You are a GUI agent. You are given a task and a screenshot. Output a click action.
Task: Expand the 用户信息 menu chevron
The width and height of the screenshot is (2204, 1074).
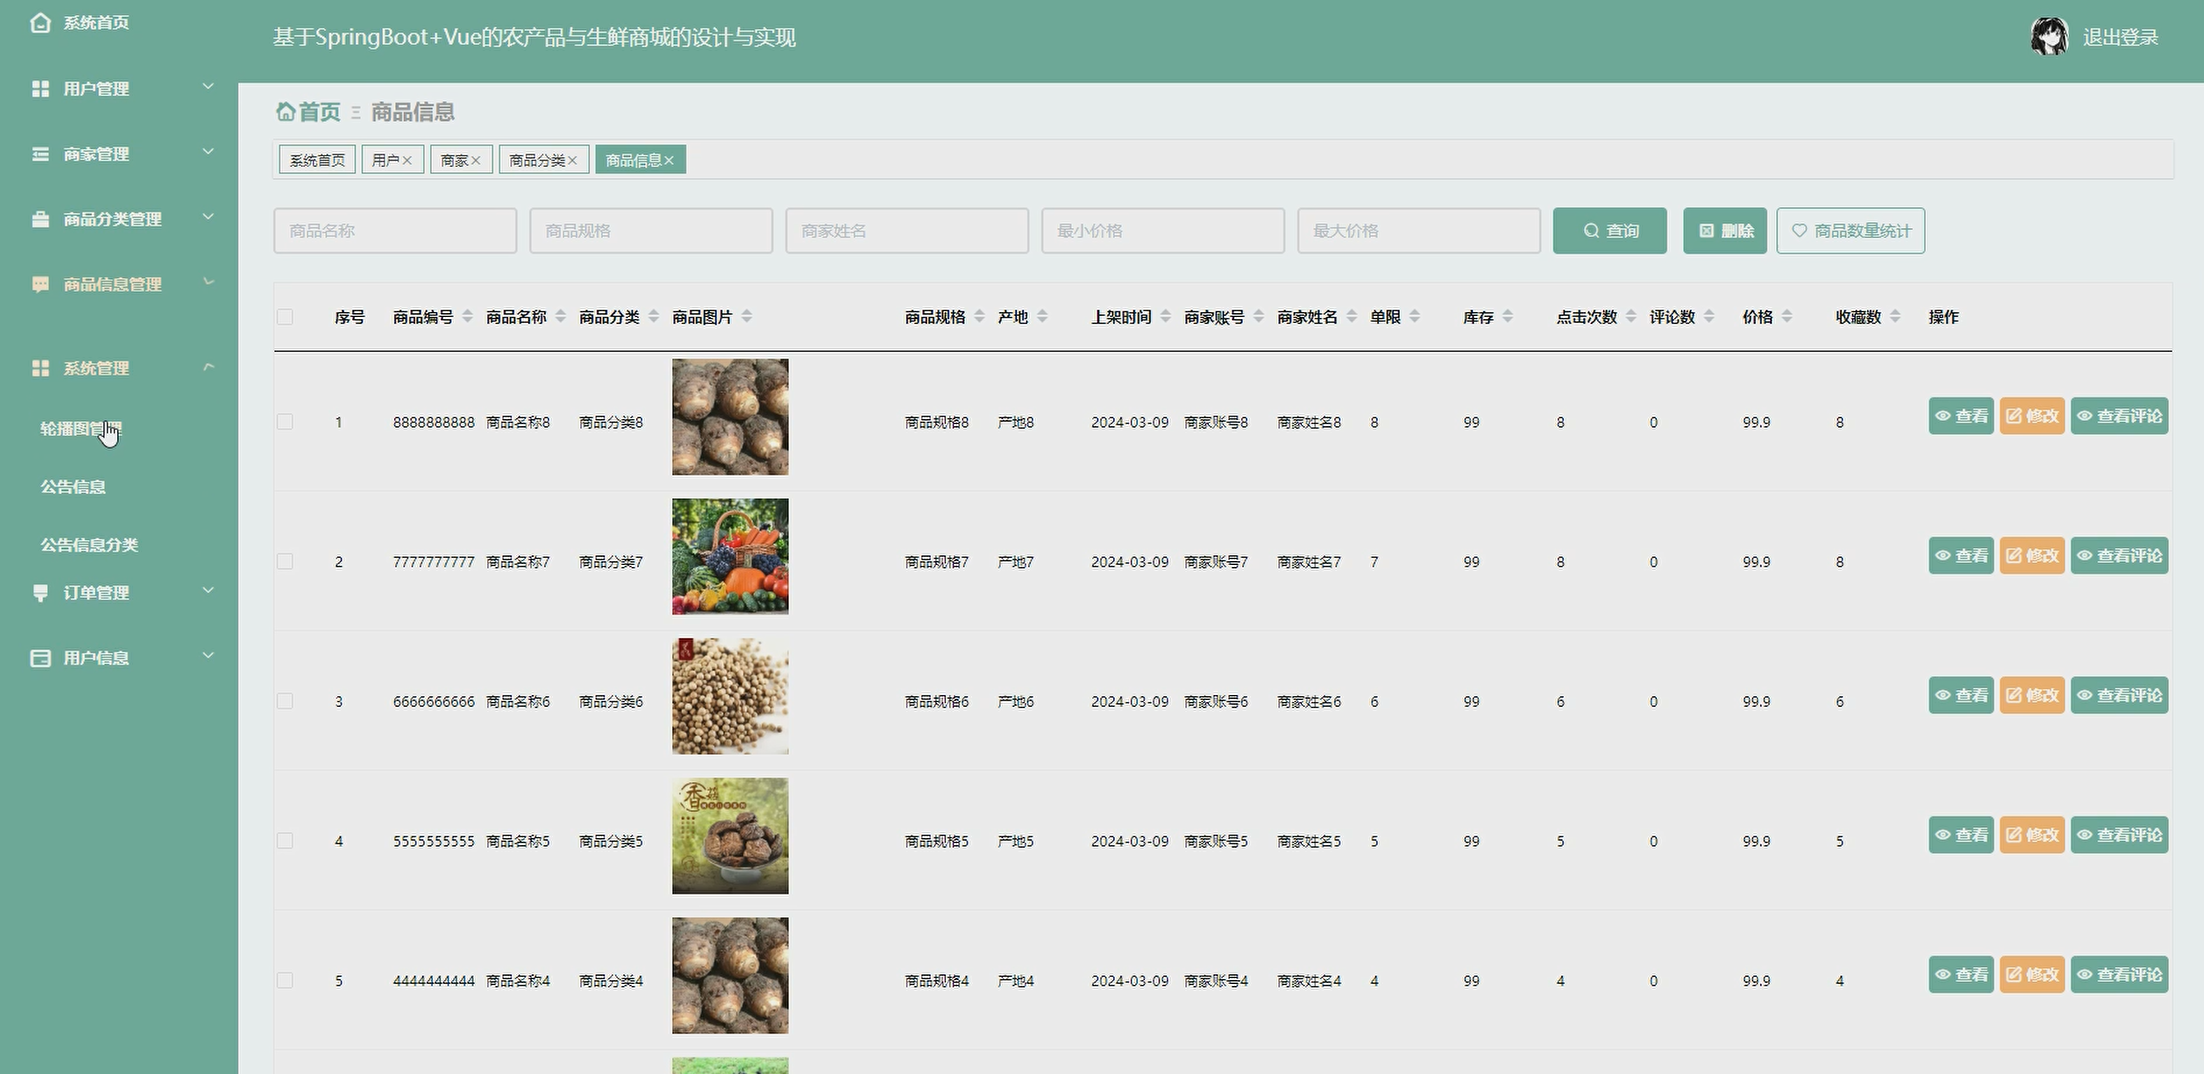click(208, 656)
